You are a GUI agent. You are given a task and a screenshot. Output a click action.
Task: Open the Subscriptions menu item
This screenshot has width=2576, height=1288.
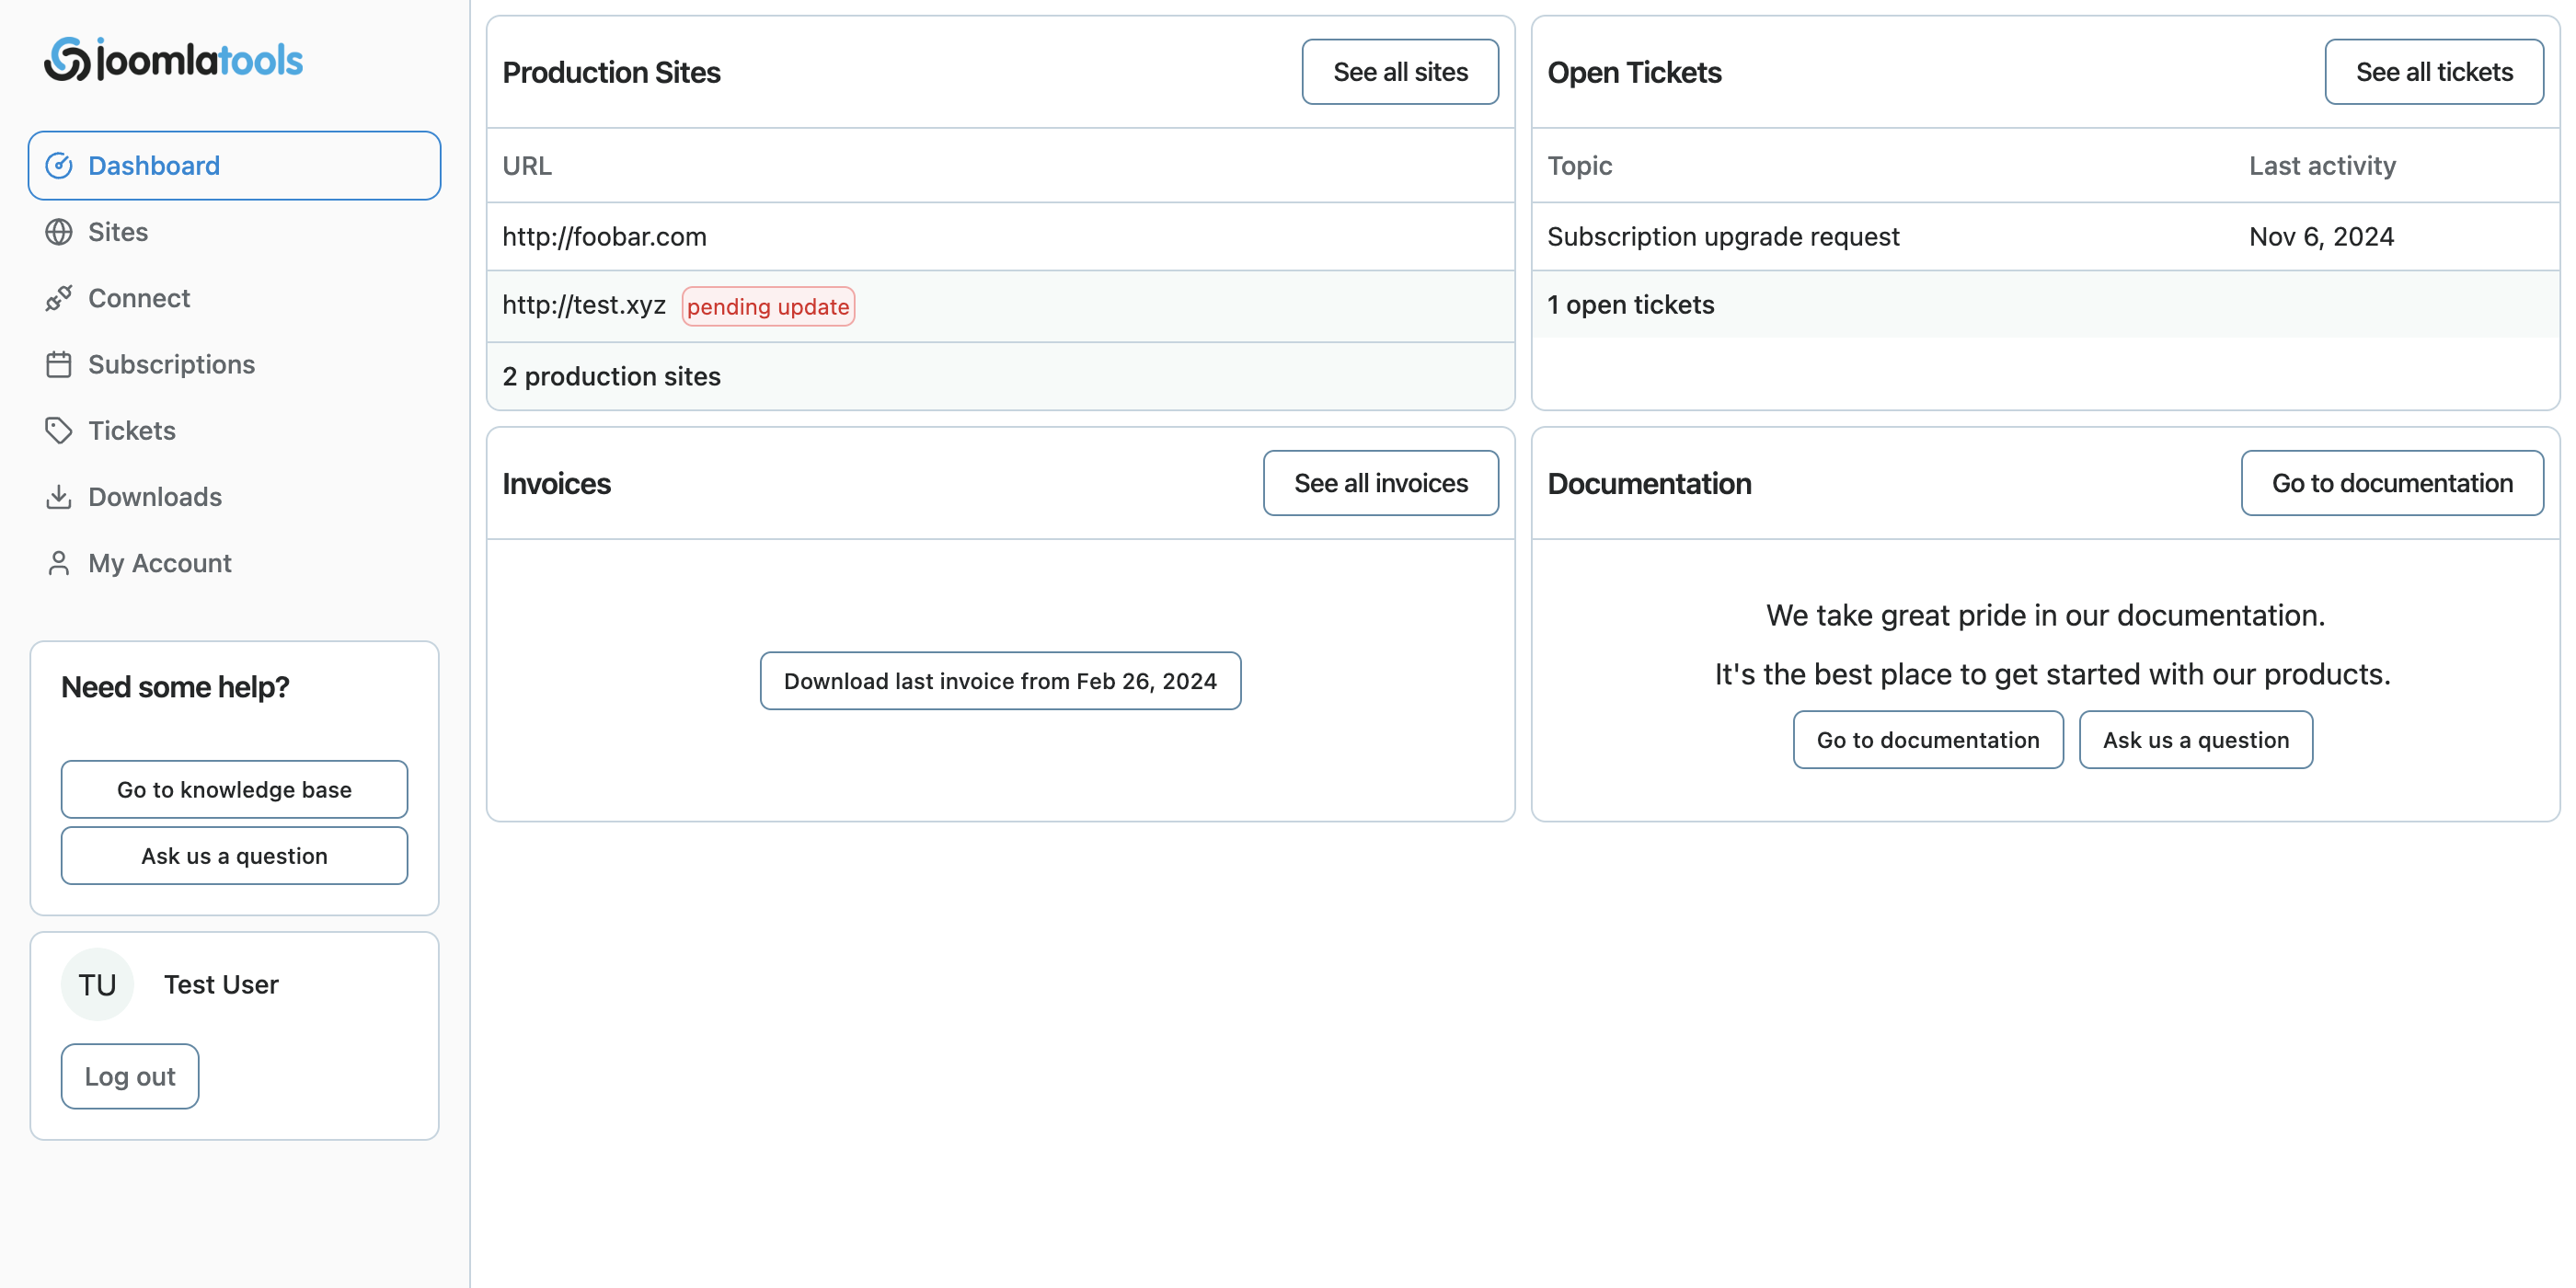pos(171,364)
